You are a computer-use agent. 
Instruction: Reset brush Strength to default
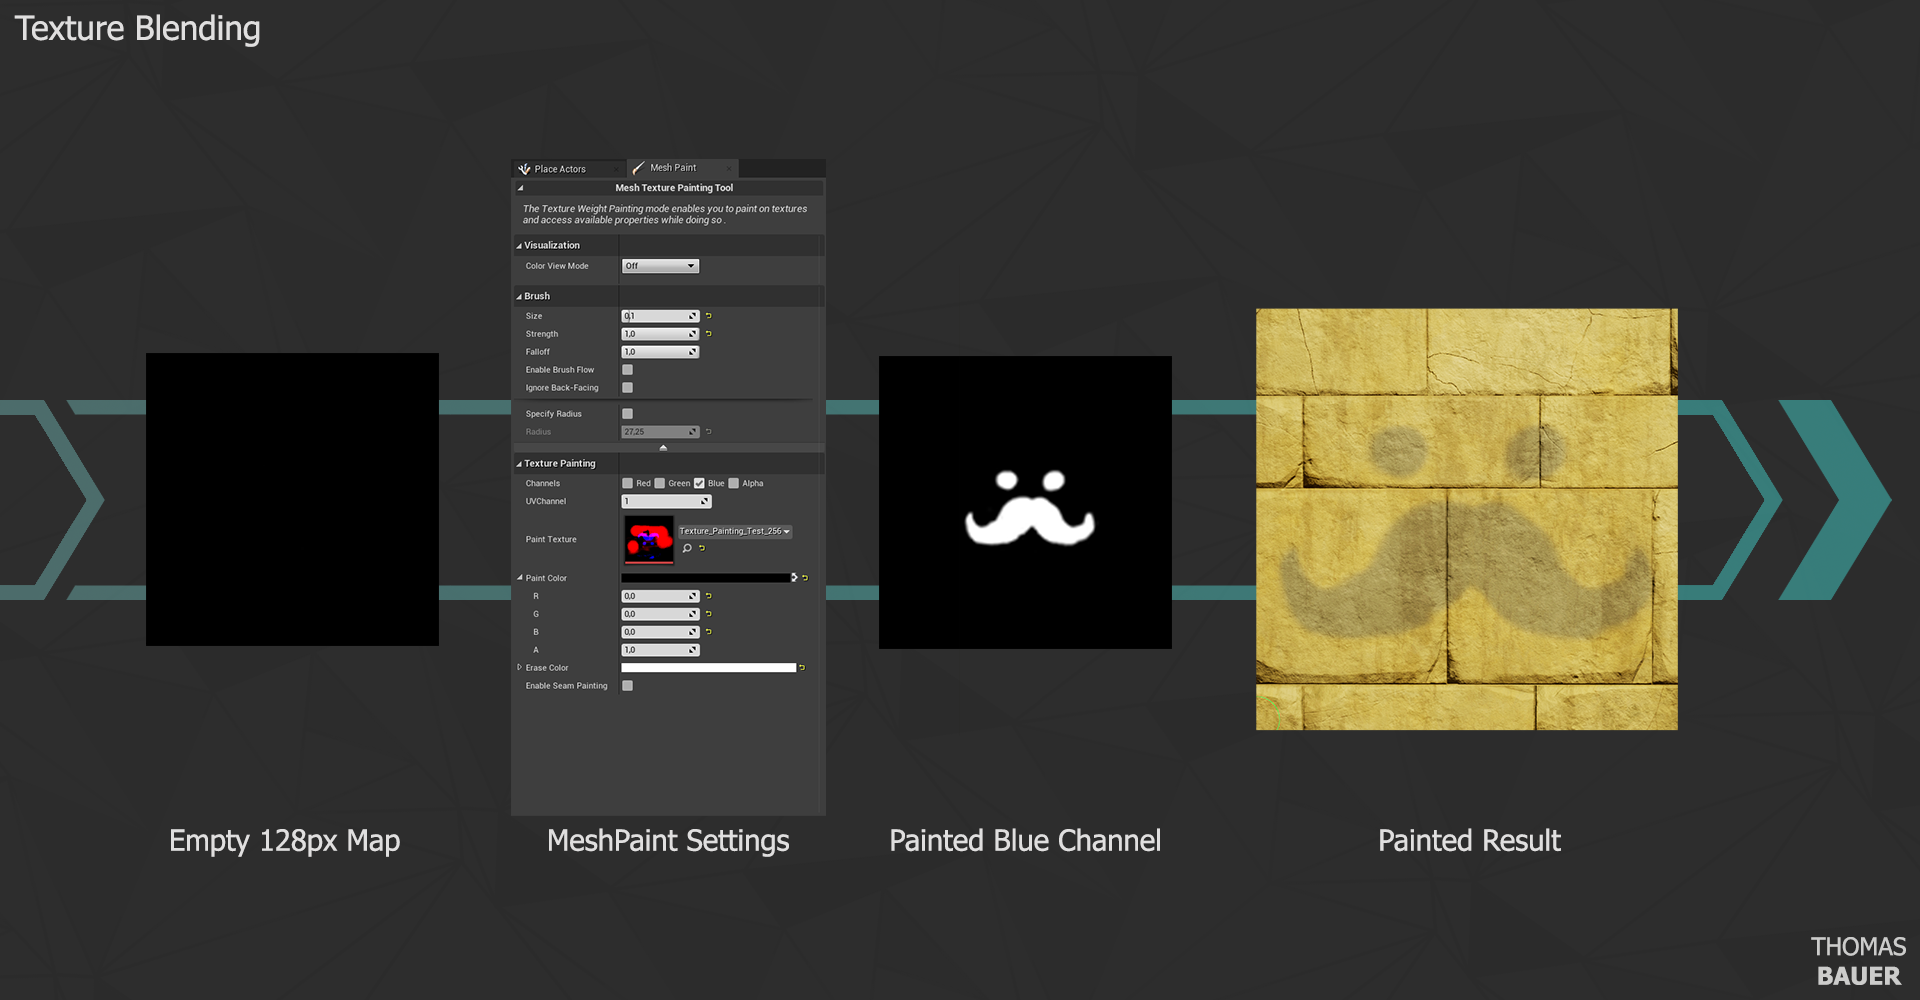(708, 334)
